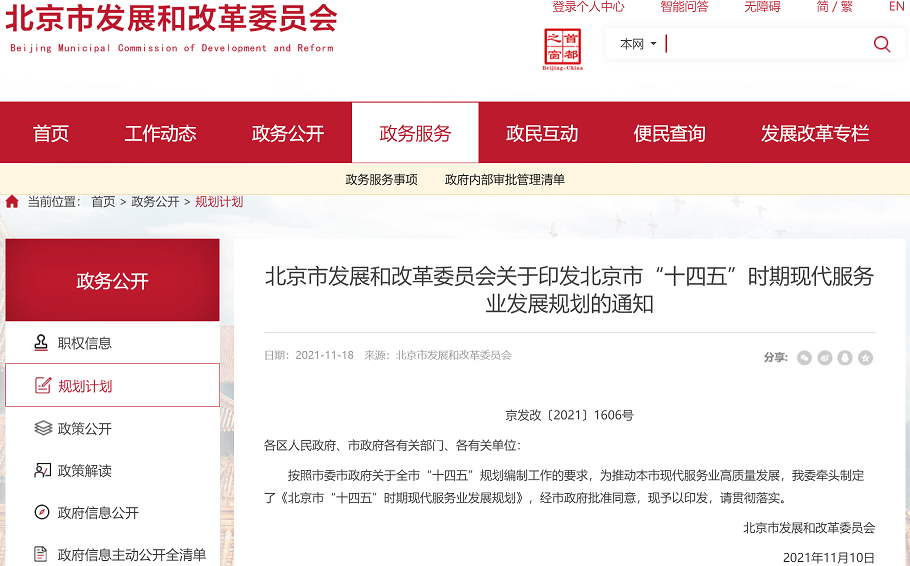Click the search magnifier icon
Screen dimensions: 910x566
click(882, 44)
